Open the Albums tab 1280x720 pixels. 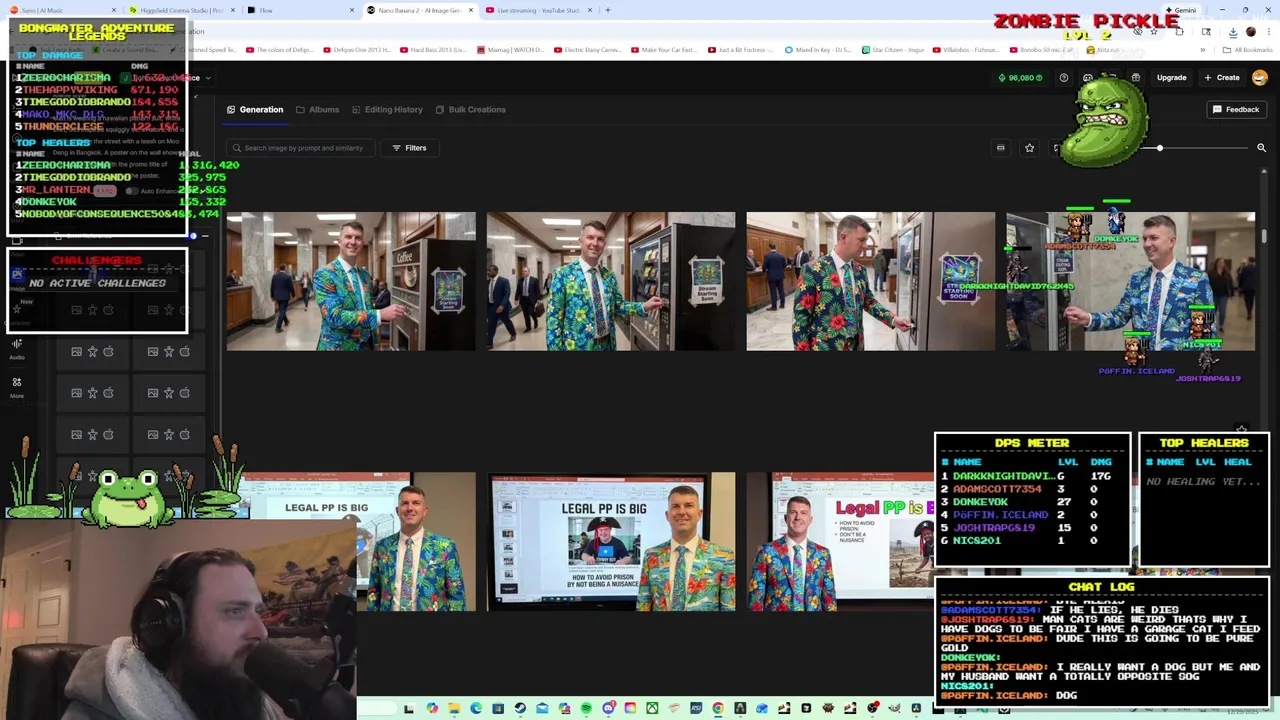click(317, 109)
